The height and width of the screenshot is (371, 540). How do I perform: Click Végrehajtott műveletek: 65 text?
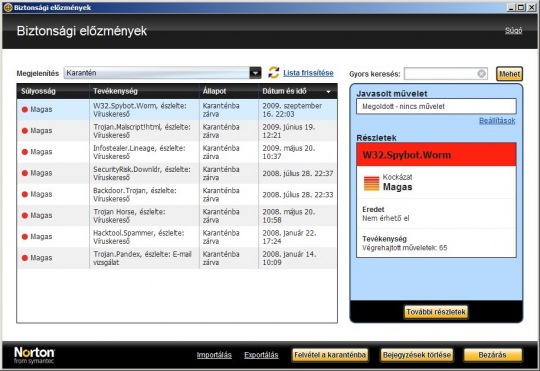click(405, 248)
